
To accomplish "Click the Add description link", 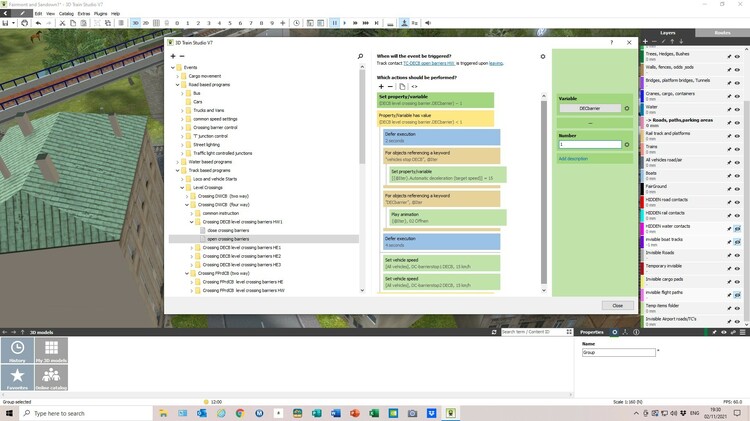I will click(573, 158).
